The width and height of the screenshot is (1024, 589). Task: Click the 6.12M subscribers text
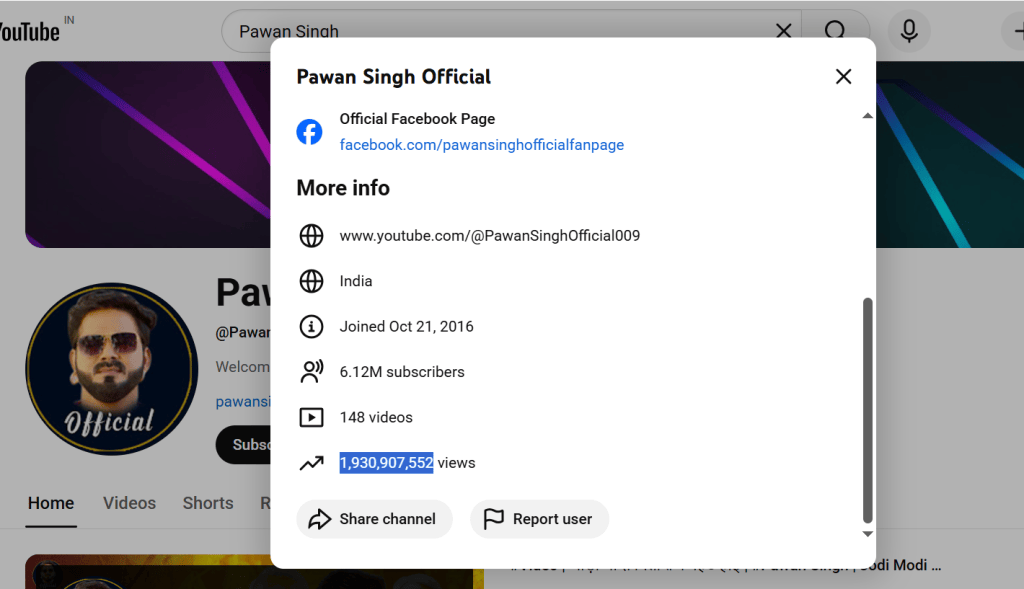[x=402, y=372]
